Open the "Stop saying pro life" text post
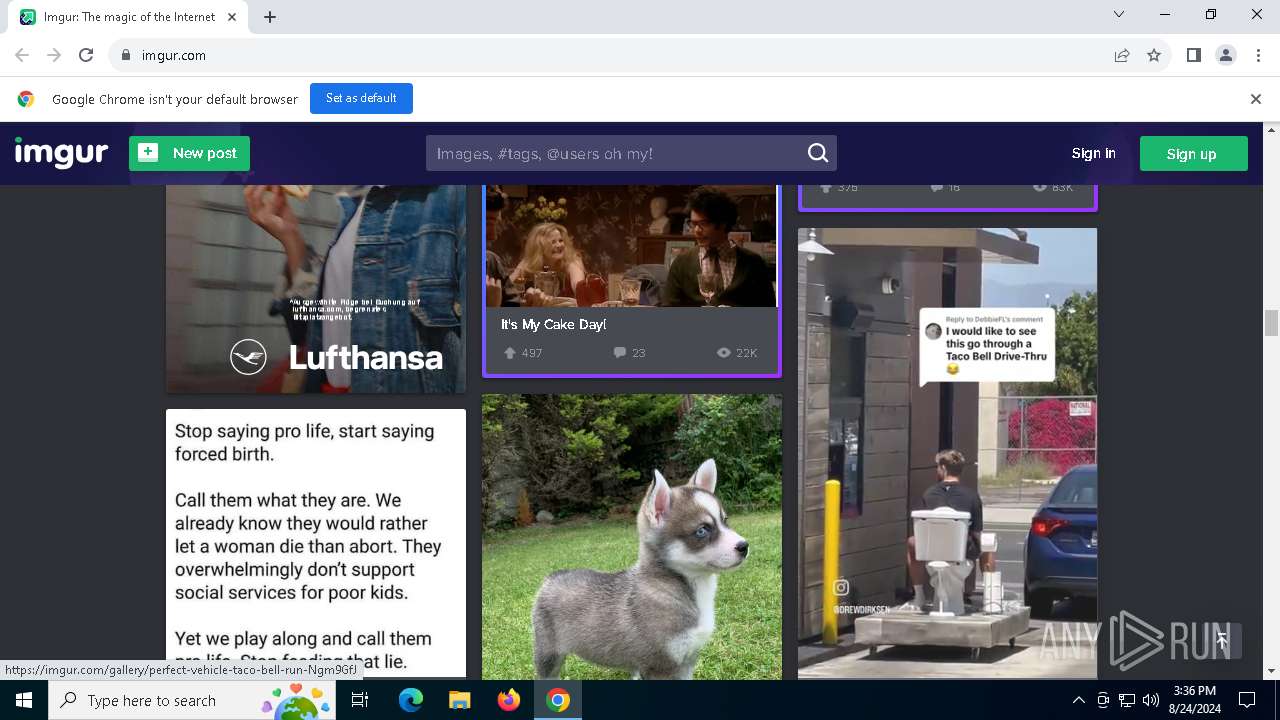The width and height of the screenshot is (1280, 720). point(316,543)
